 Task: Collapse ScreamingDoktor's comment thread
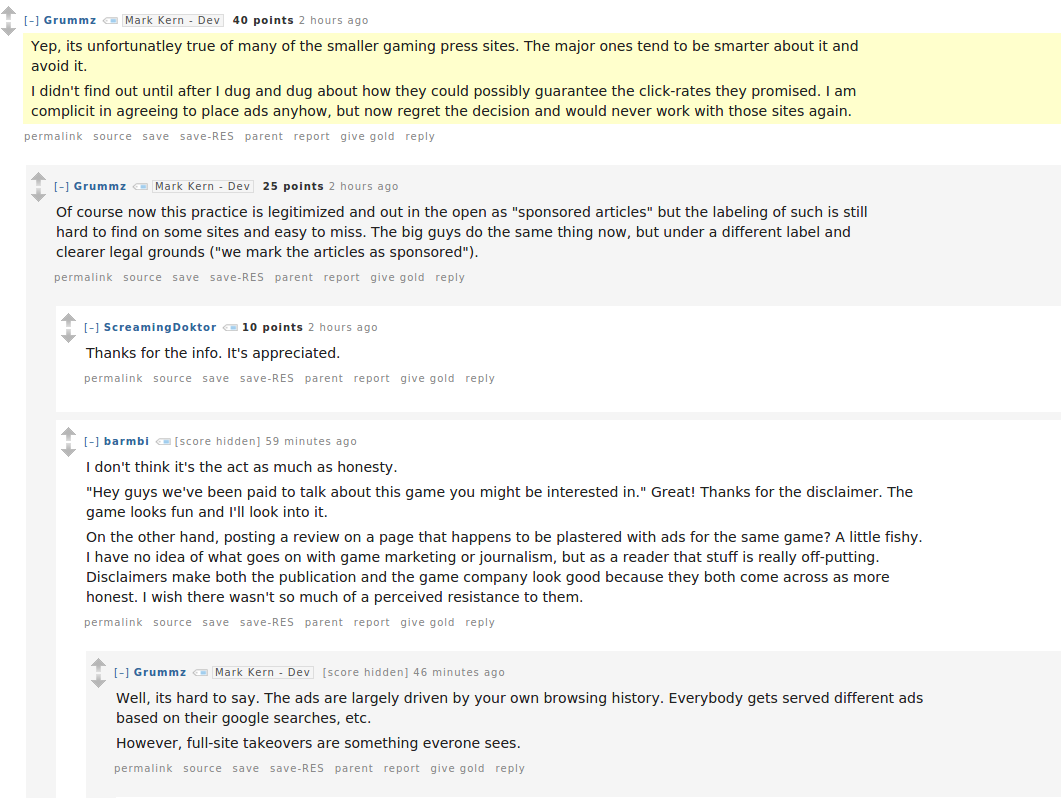[x=91, y=328]
